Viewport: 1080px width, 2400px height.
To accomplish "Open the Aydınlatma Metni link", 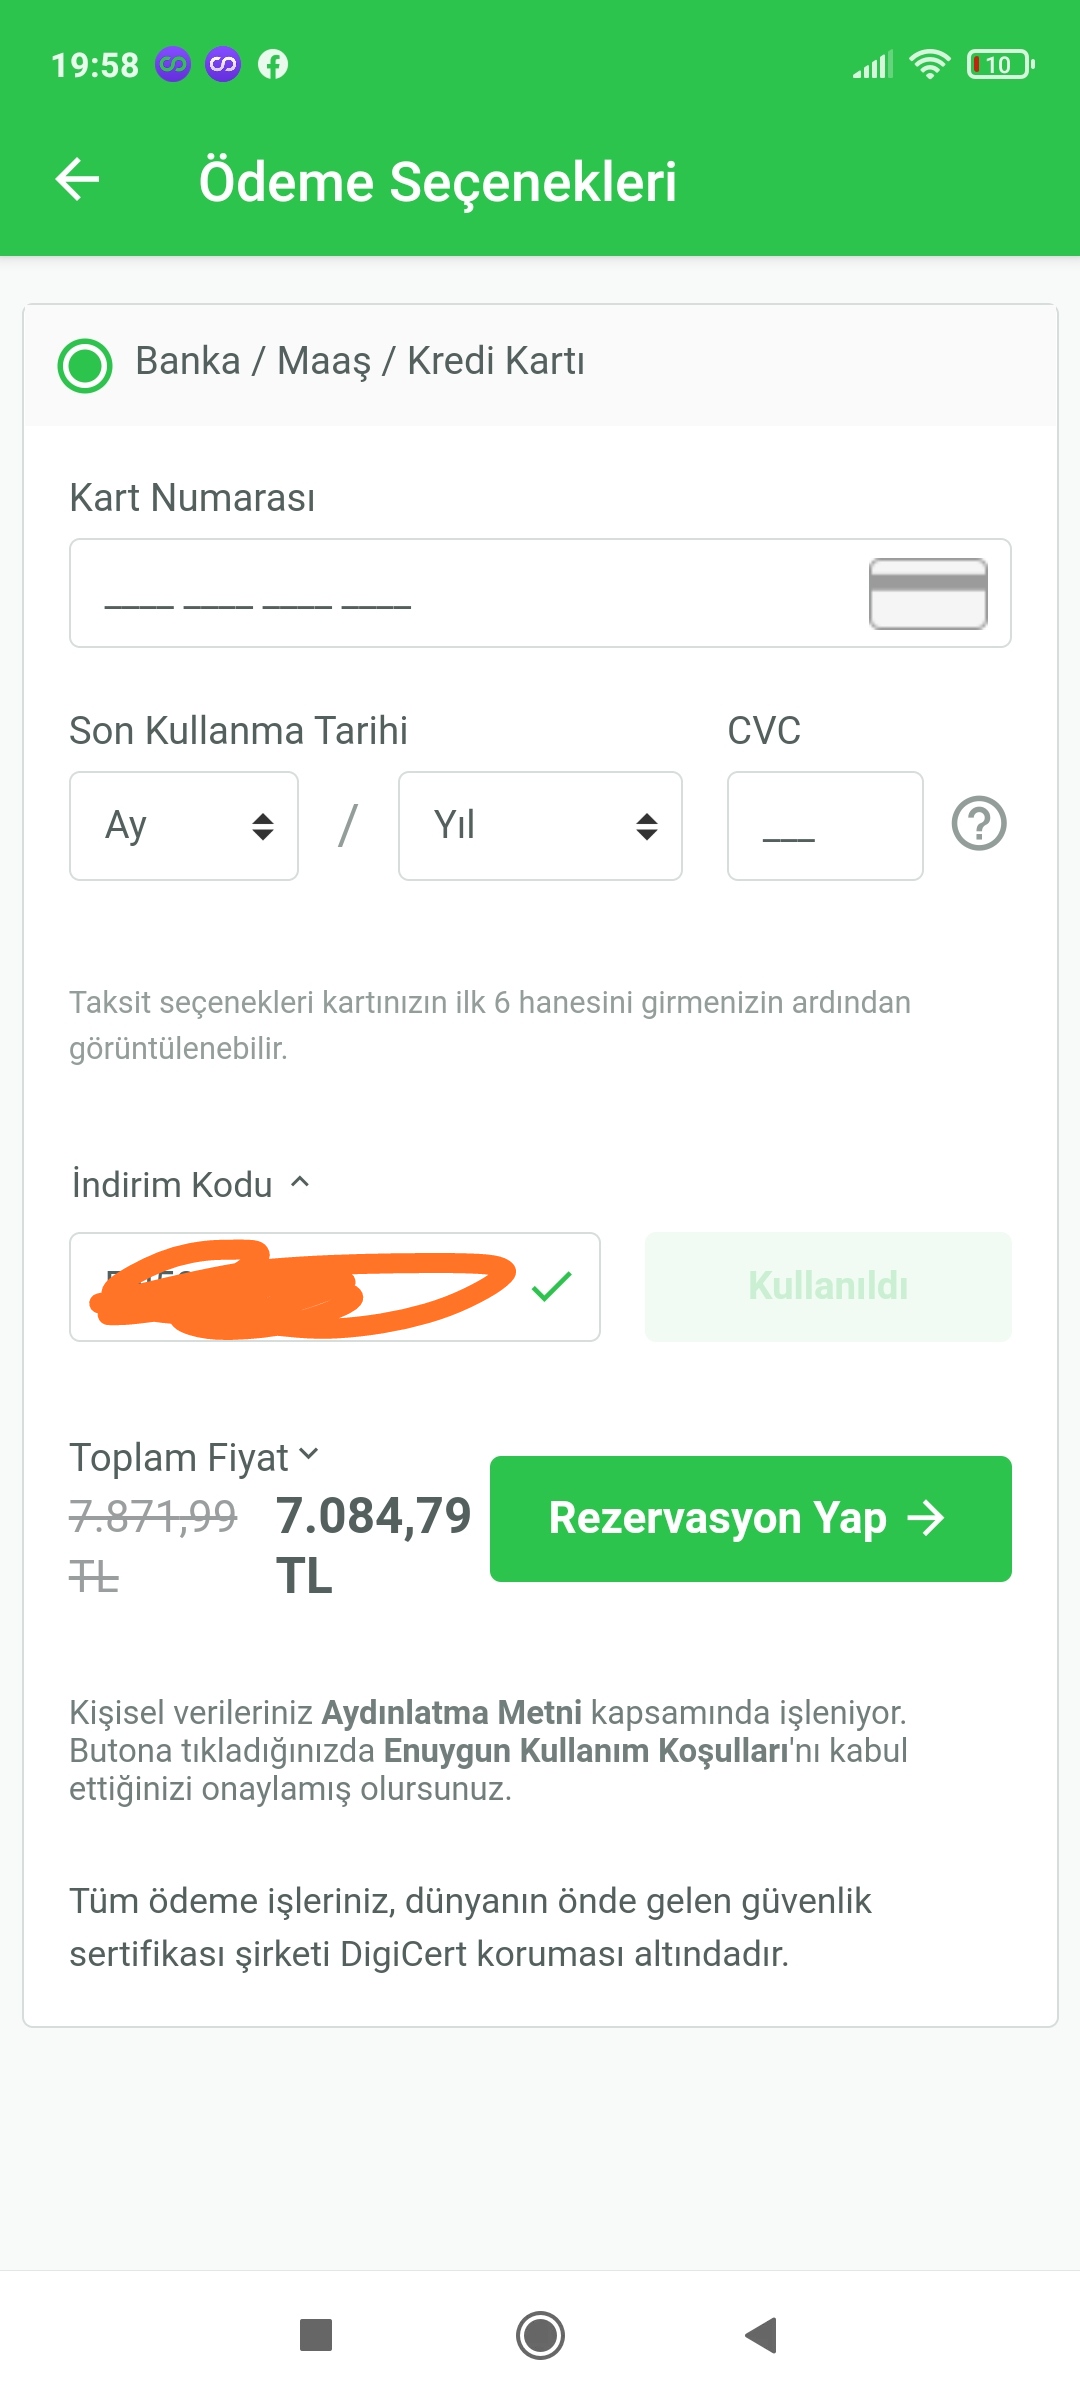I will (x=451, y=1712).
